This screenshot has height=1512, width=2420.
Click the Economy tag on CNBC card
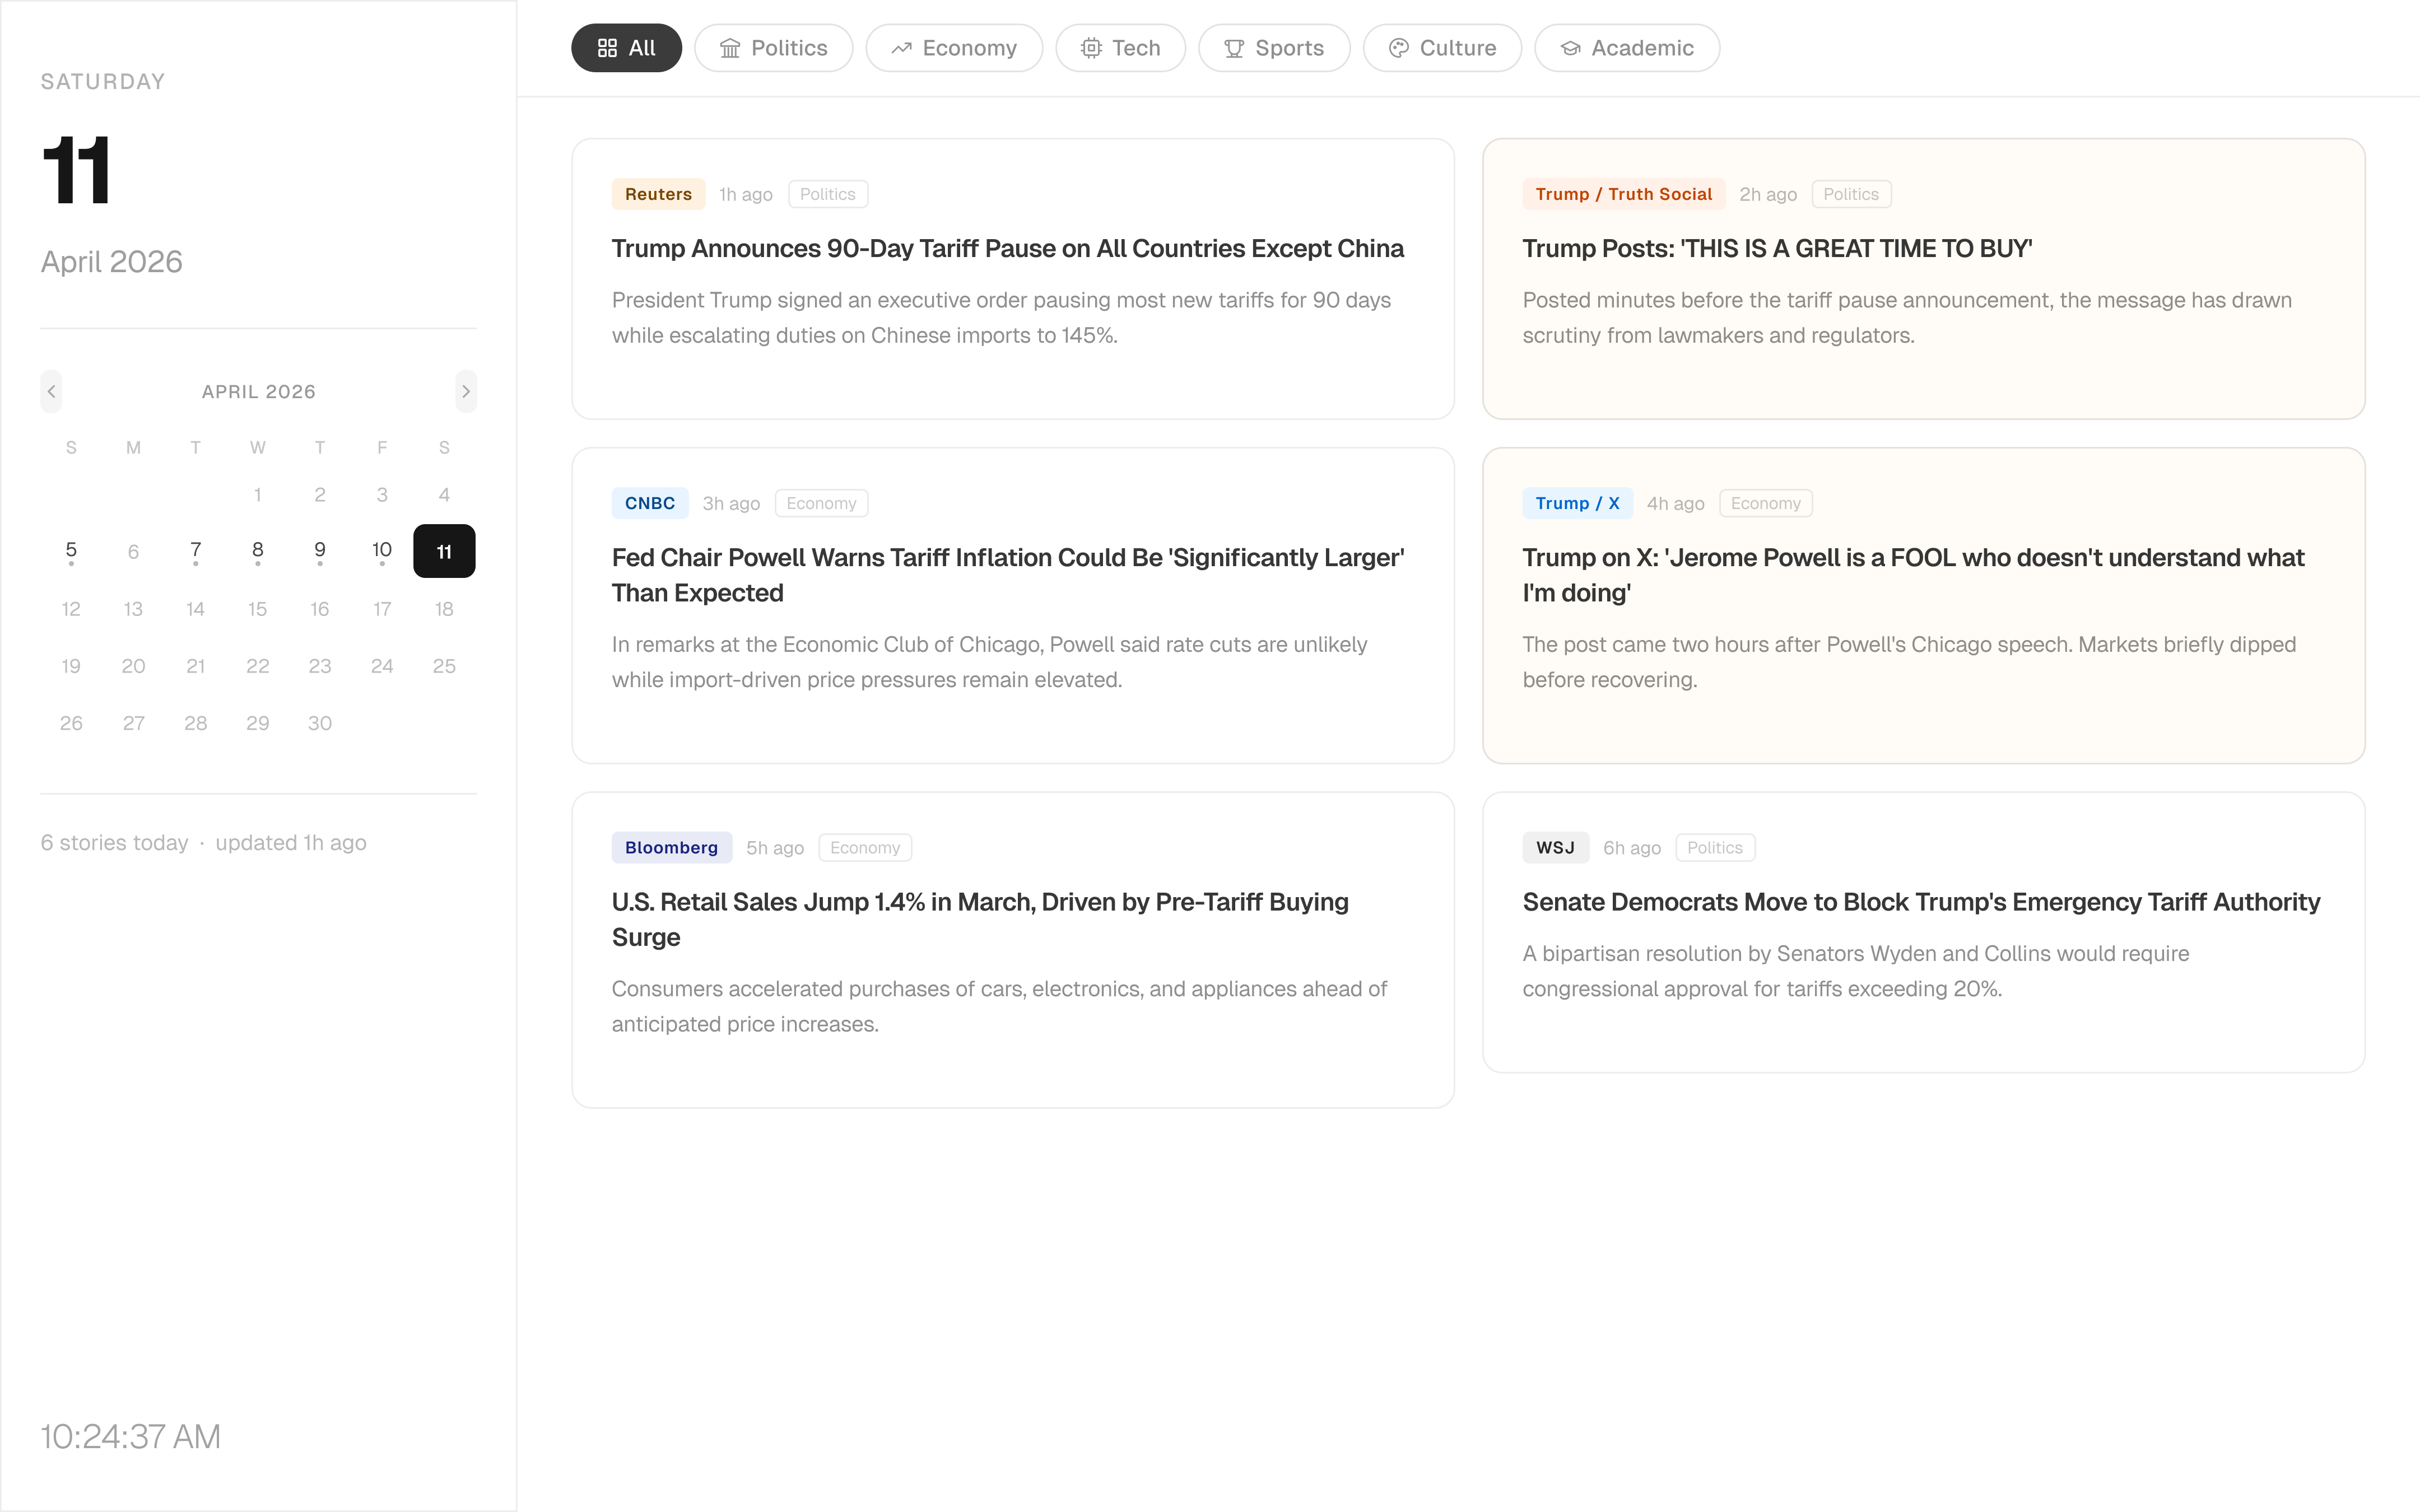click(x=820, y=503)
